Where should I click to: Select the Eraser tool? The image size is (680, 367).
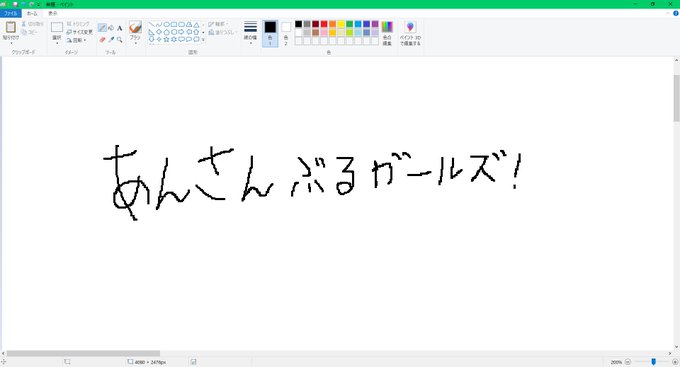pos(102,39)
